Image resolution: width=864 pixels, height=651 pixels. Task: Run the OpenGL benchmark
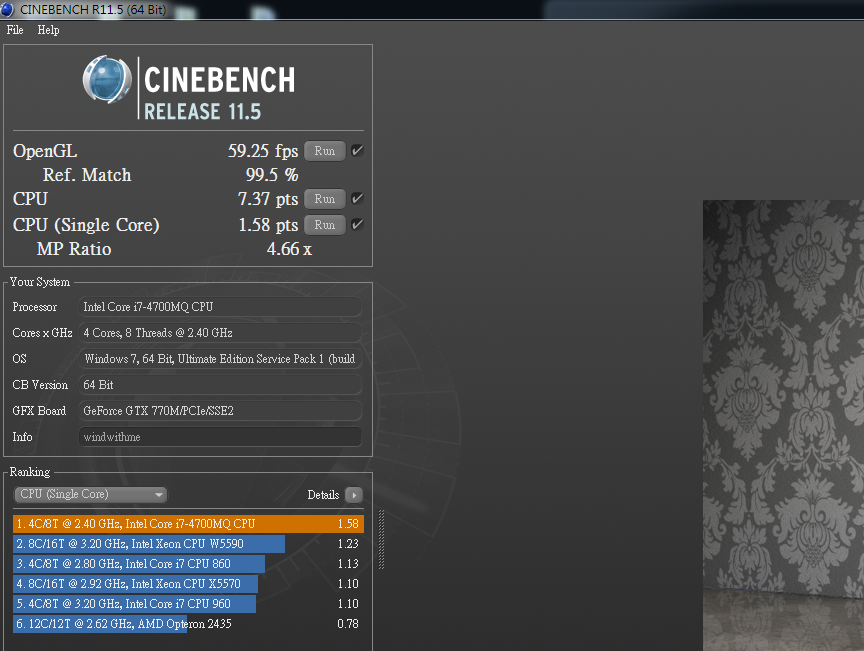pyautogui.click(x=325, y=151)
